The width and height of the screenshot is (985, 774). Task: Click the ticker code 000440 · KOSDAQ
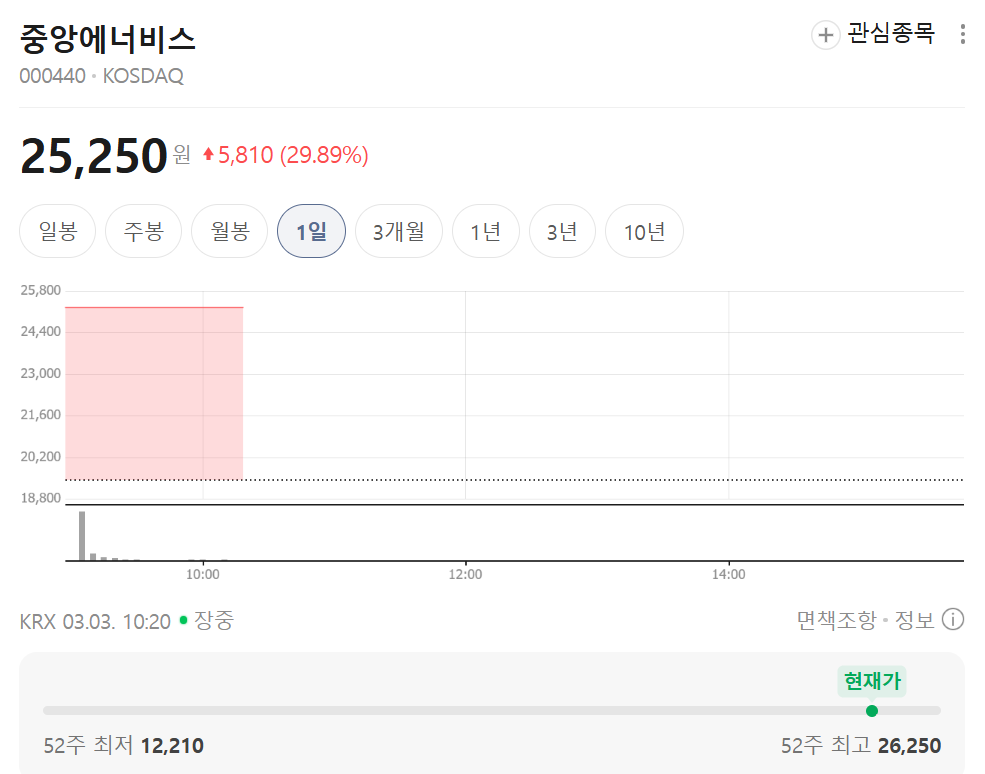(x=102, y=76)
